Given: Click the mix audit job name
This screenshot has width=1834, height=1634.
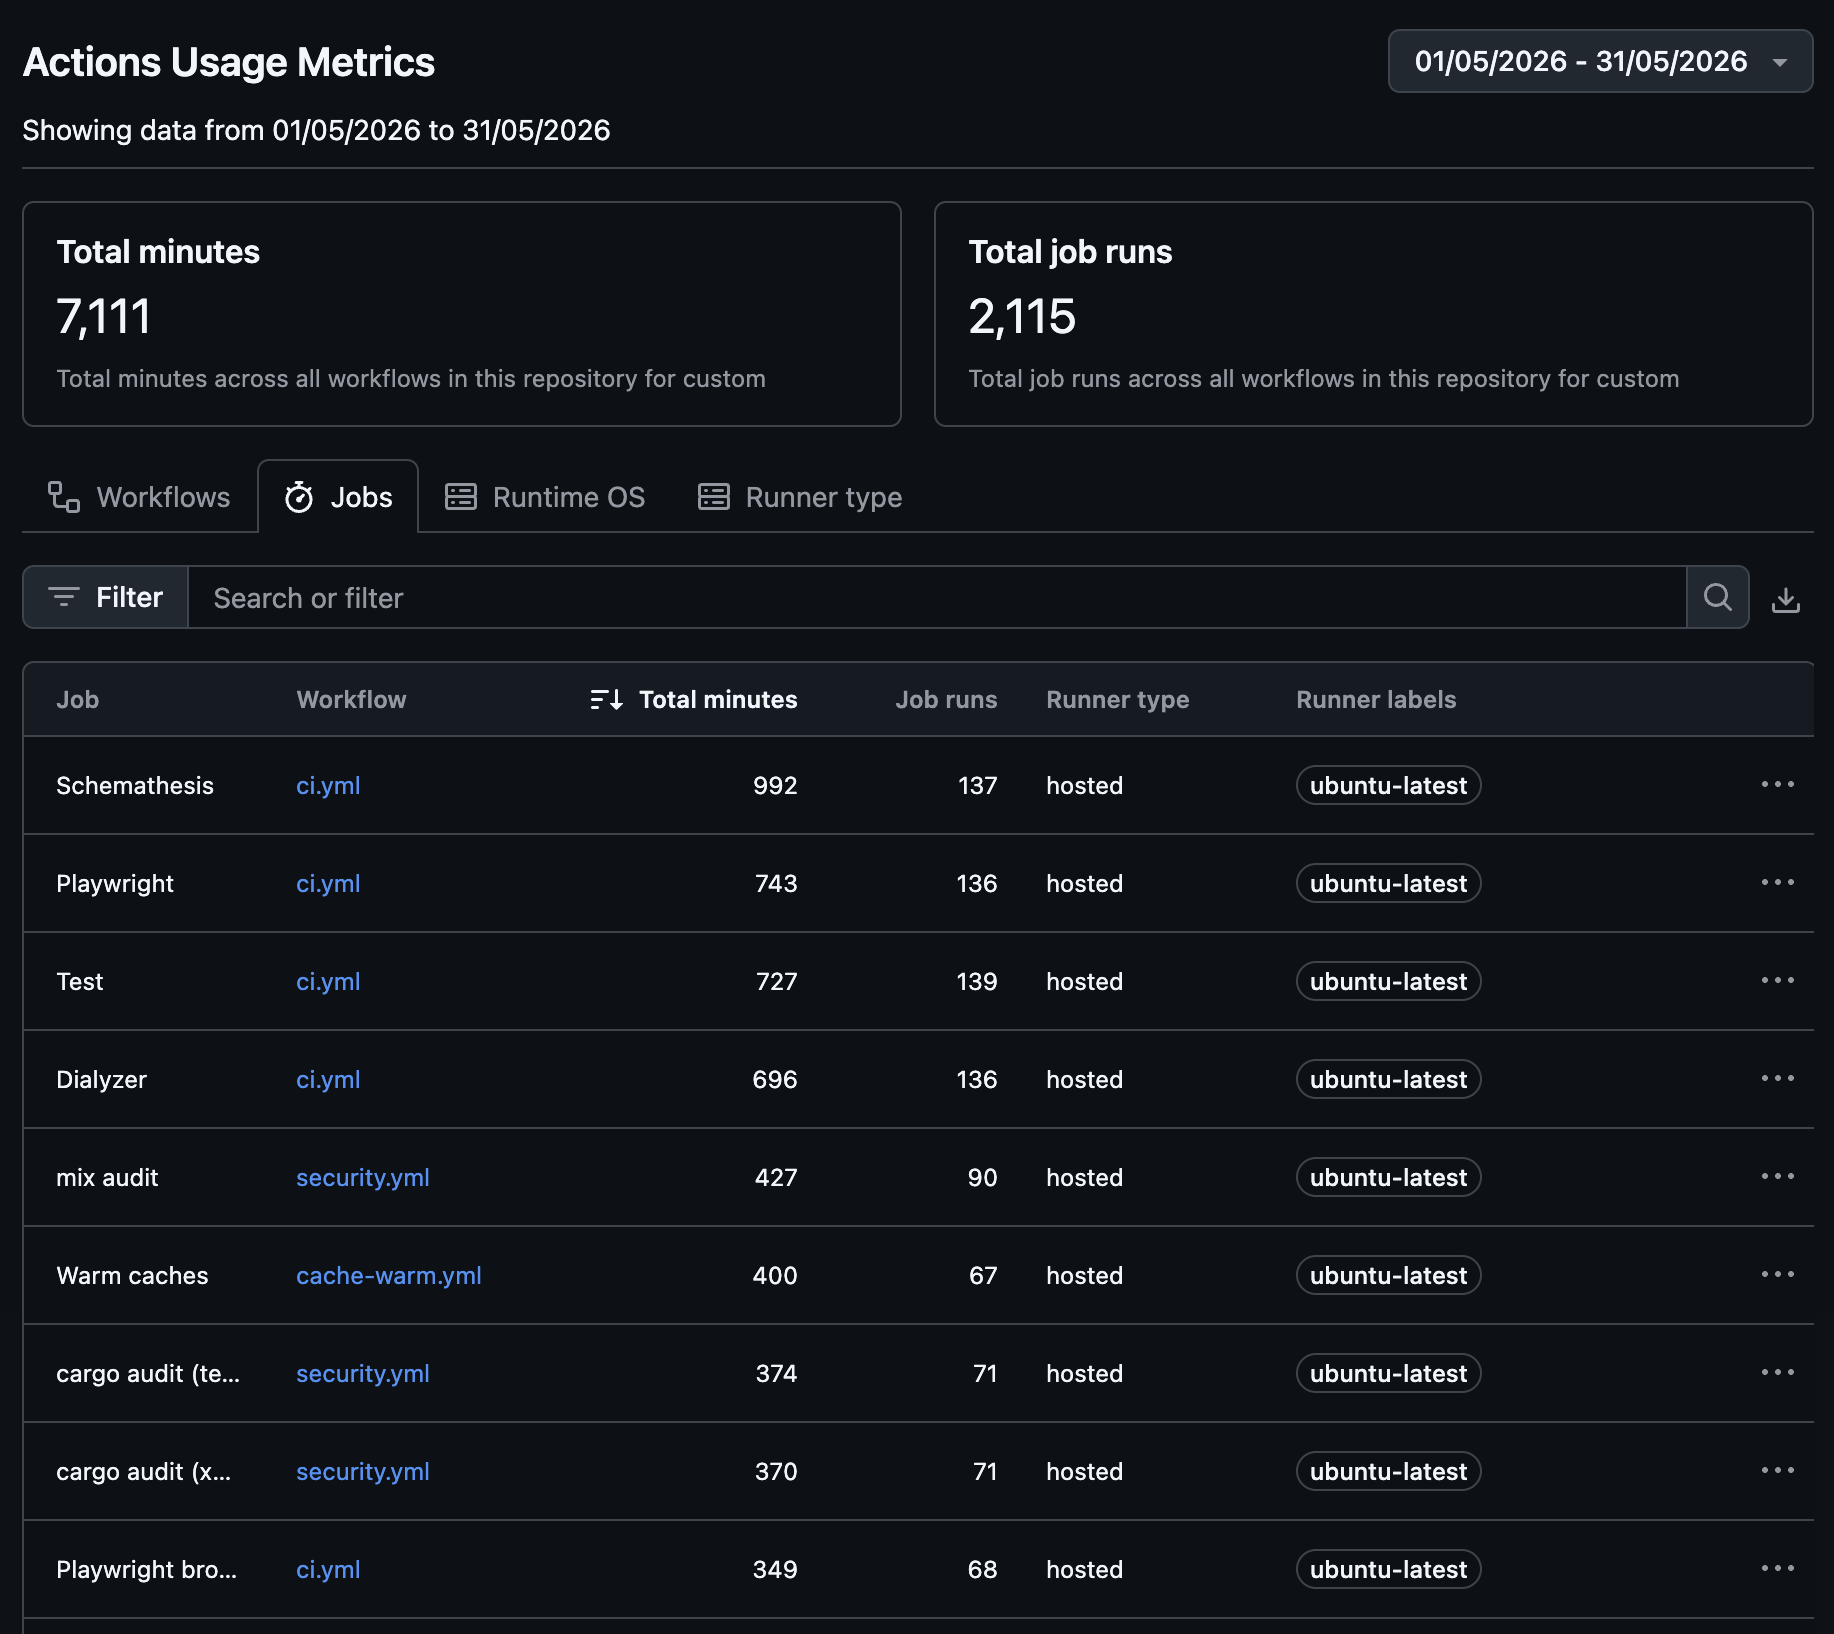Looking at the screenshot, I should coord(107,1177).
